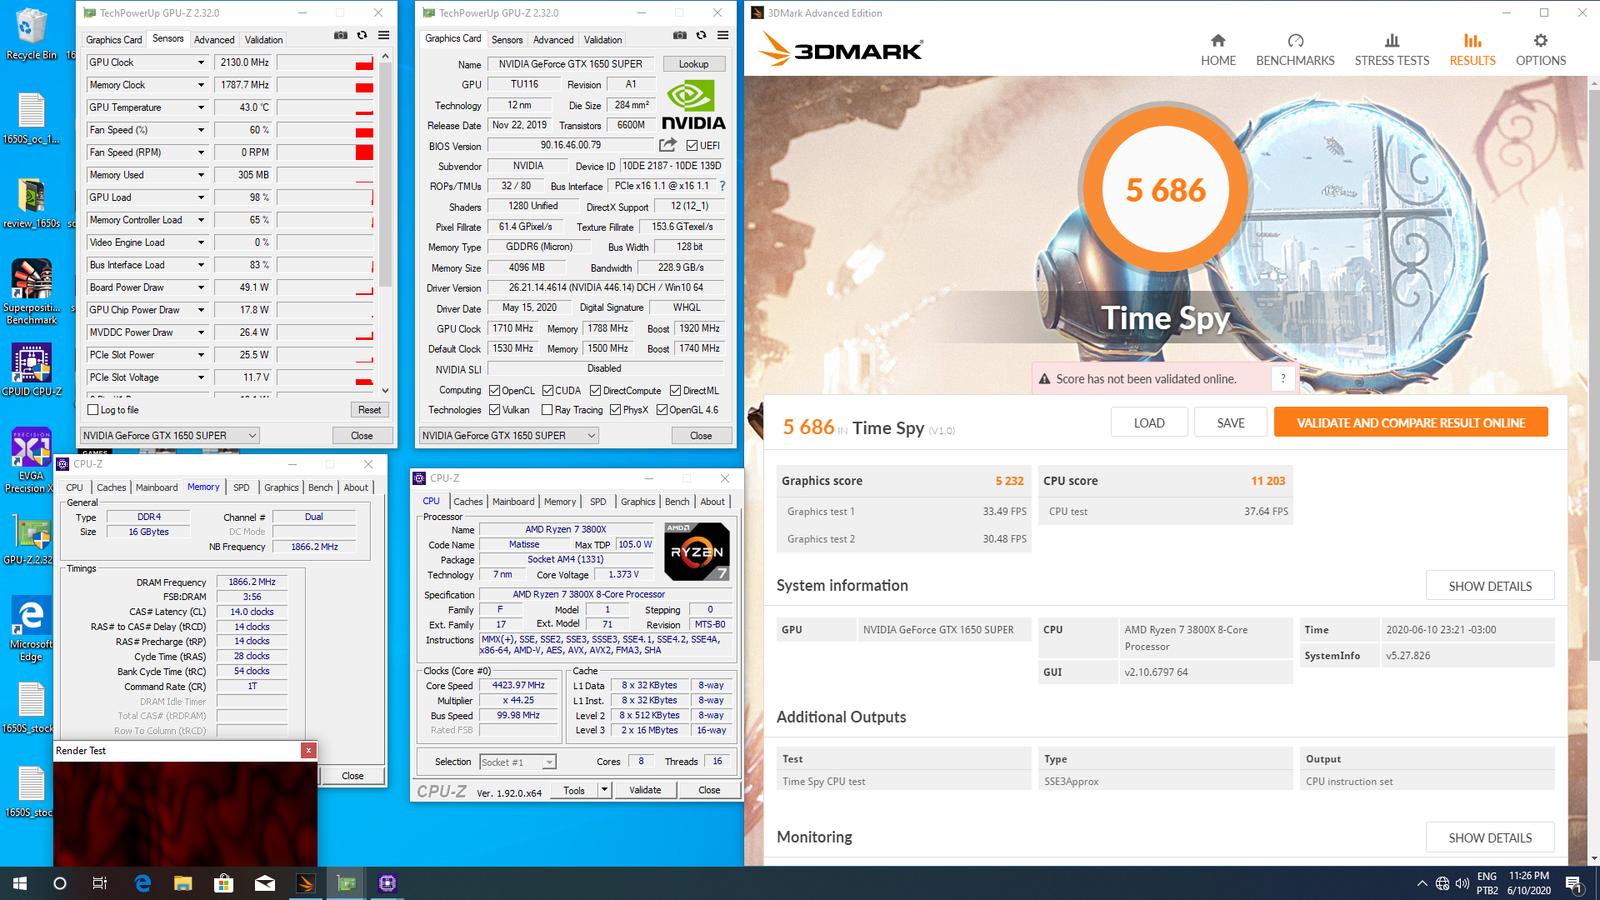Image resolution: width=1600 pixels, height=900 pixels.
Task: Click GPU-Z screenshot camera icon in Sensors window
Action: pyautogui.click(x=341, y=36)
